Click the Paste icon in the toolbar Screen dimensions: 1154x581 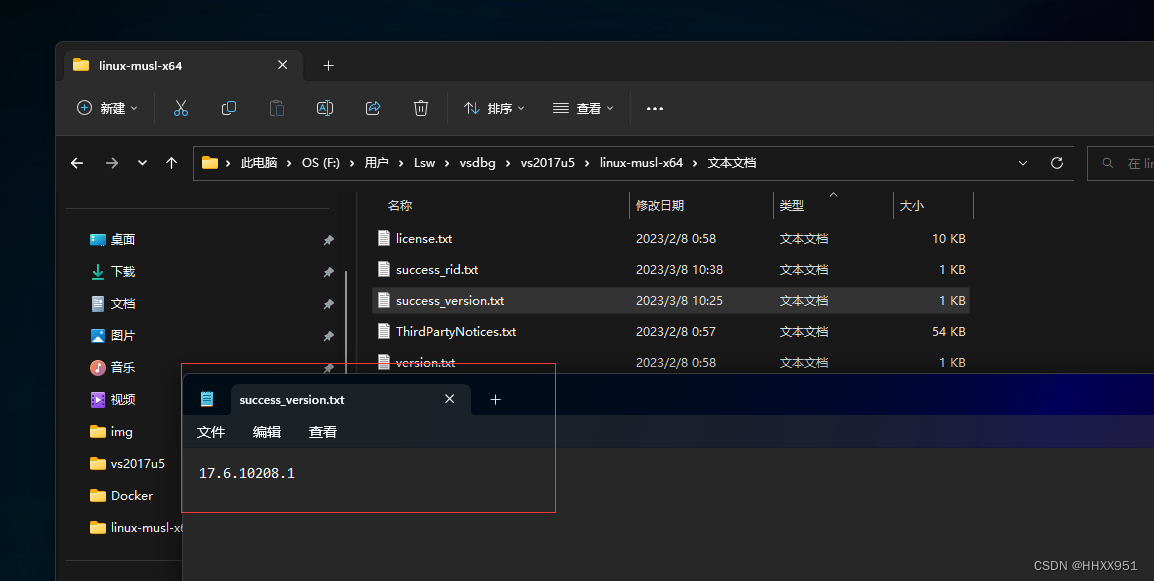(x=276, y=108)
